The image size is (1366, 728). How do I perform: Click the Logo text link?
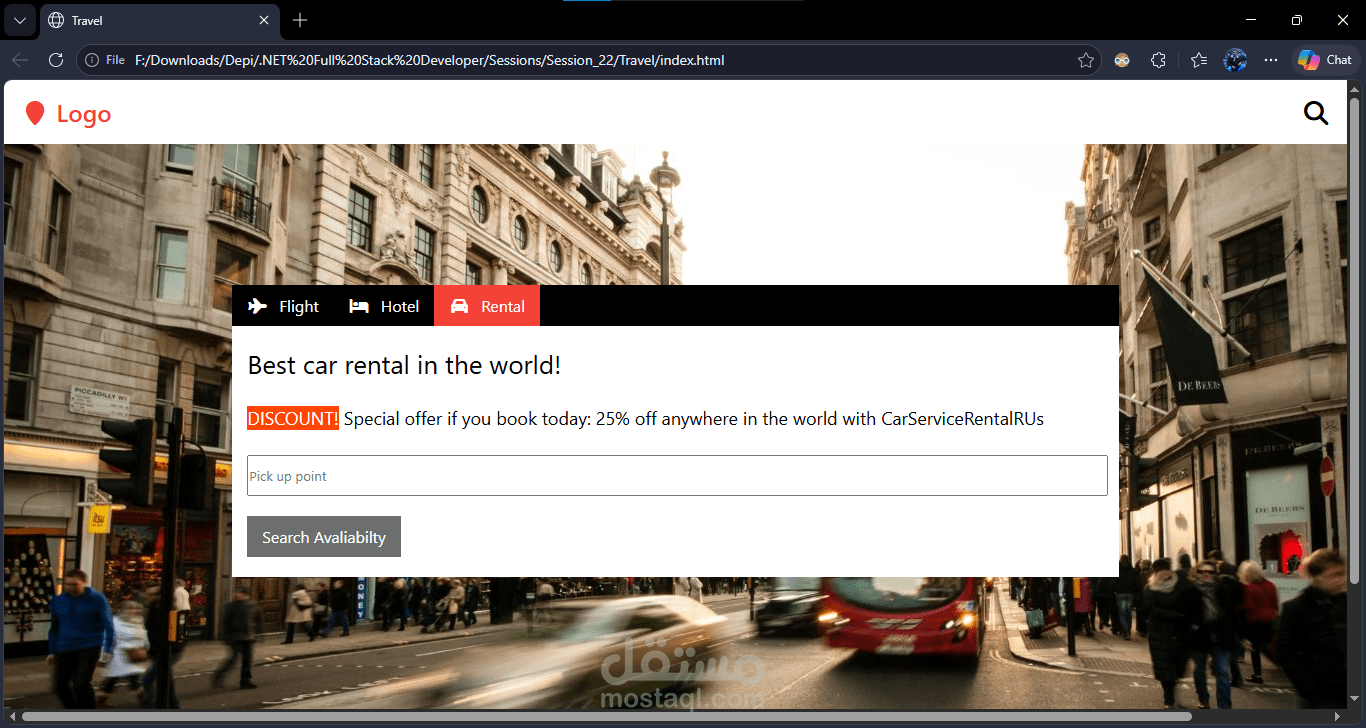(x=84, y=114)
